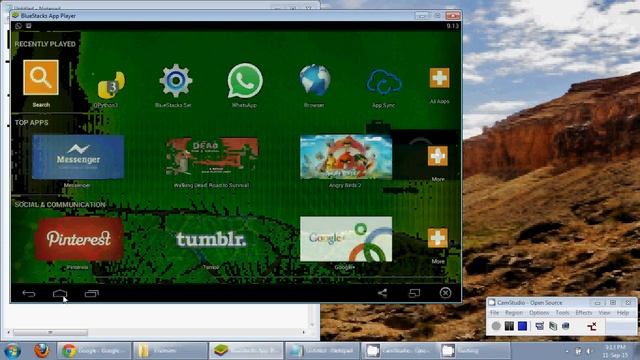Open the Tumblr app tile

[211, 239]
